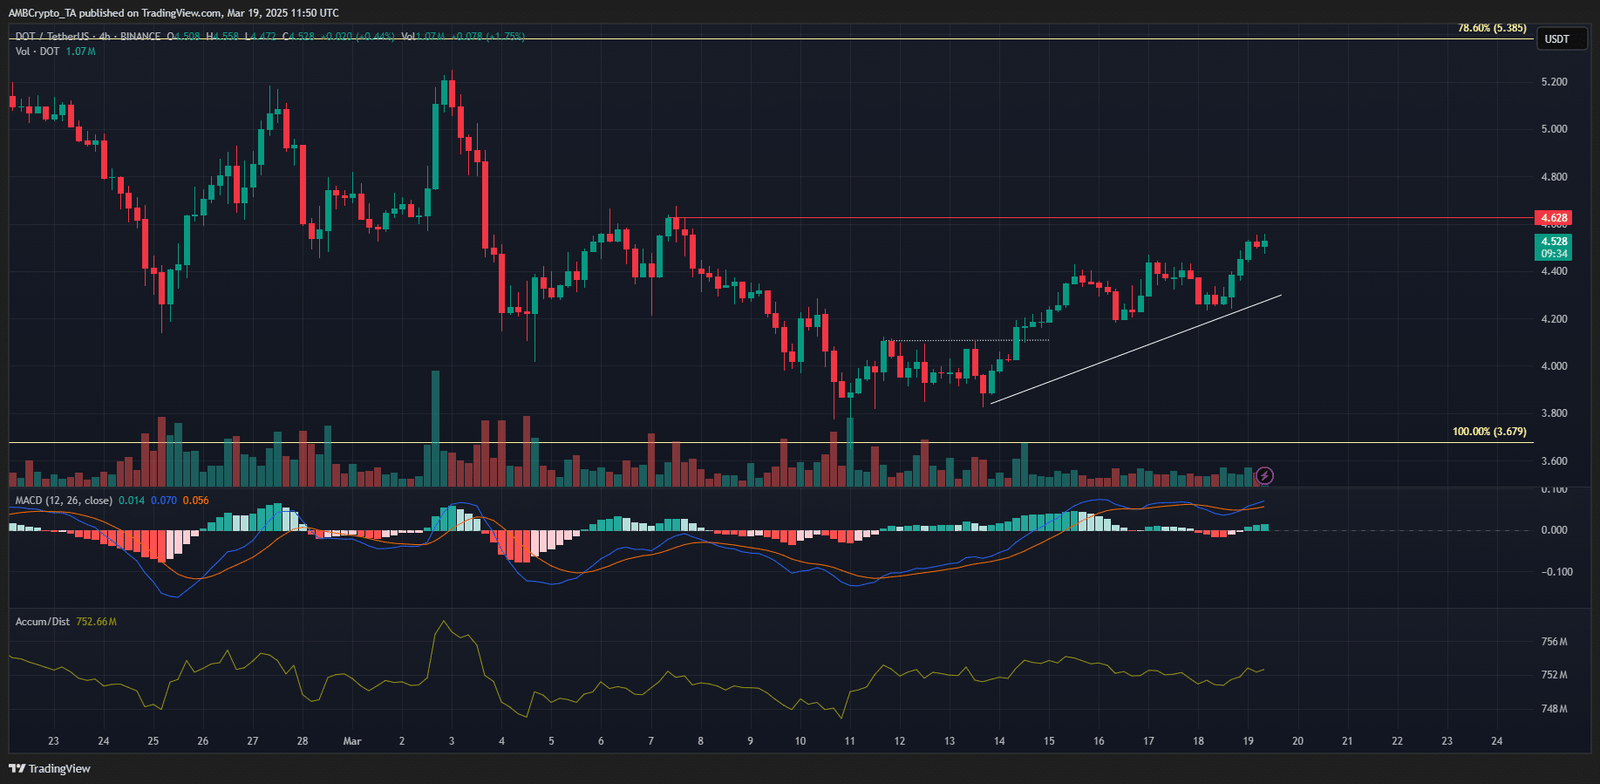
Task: Click the AMBCrypto_TA published header text
Action: pyautogui.click(x=173, y=13)
